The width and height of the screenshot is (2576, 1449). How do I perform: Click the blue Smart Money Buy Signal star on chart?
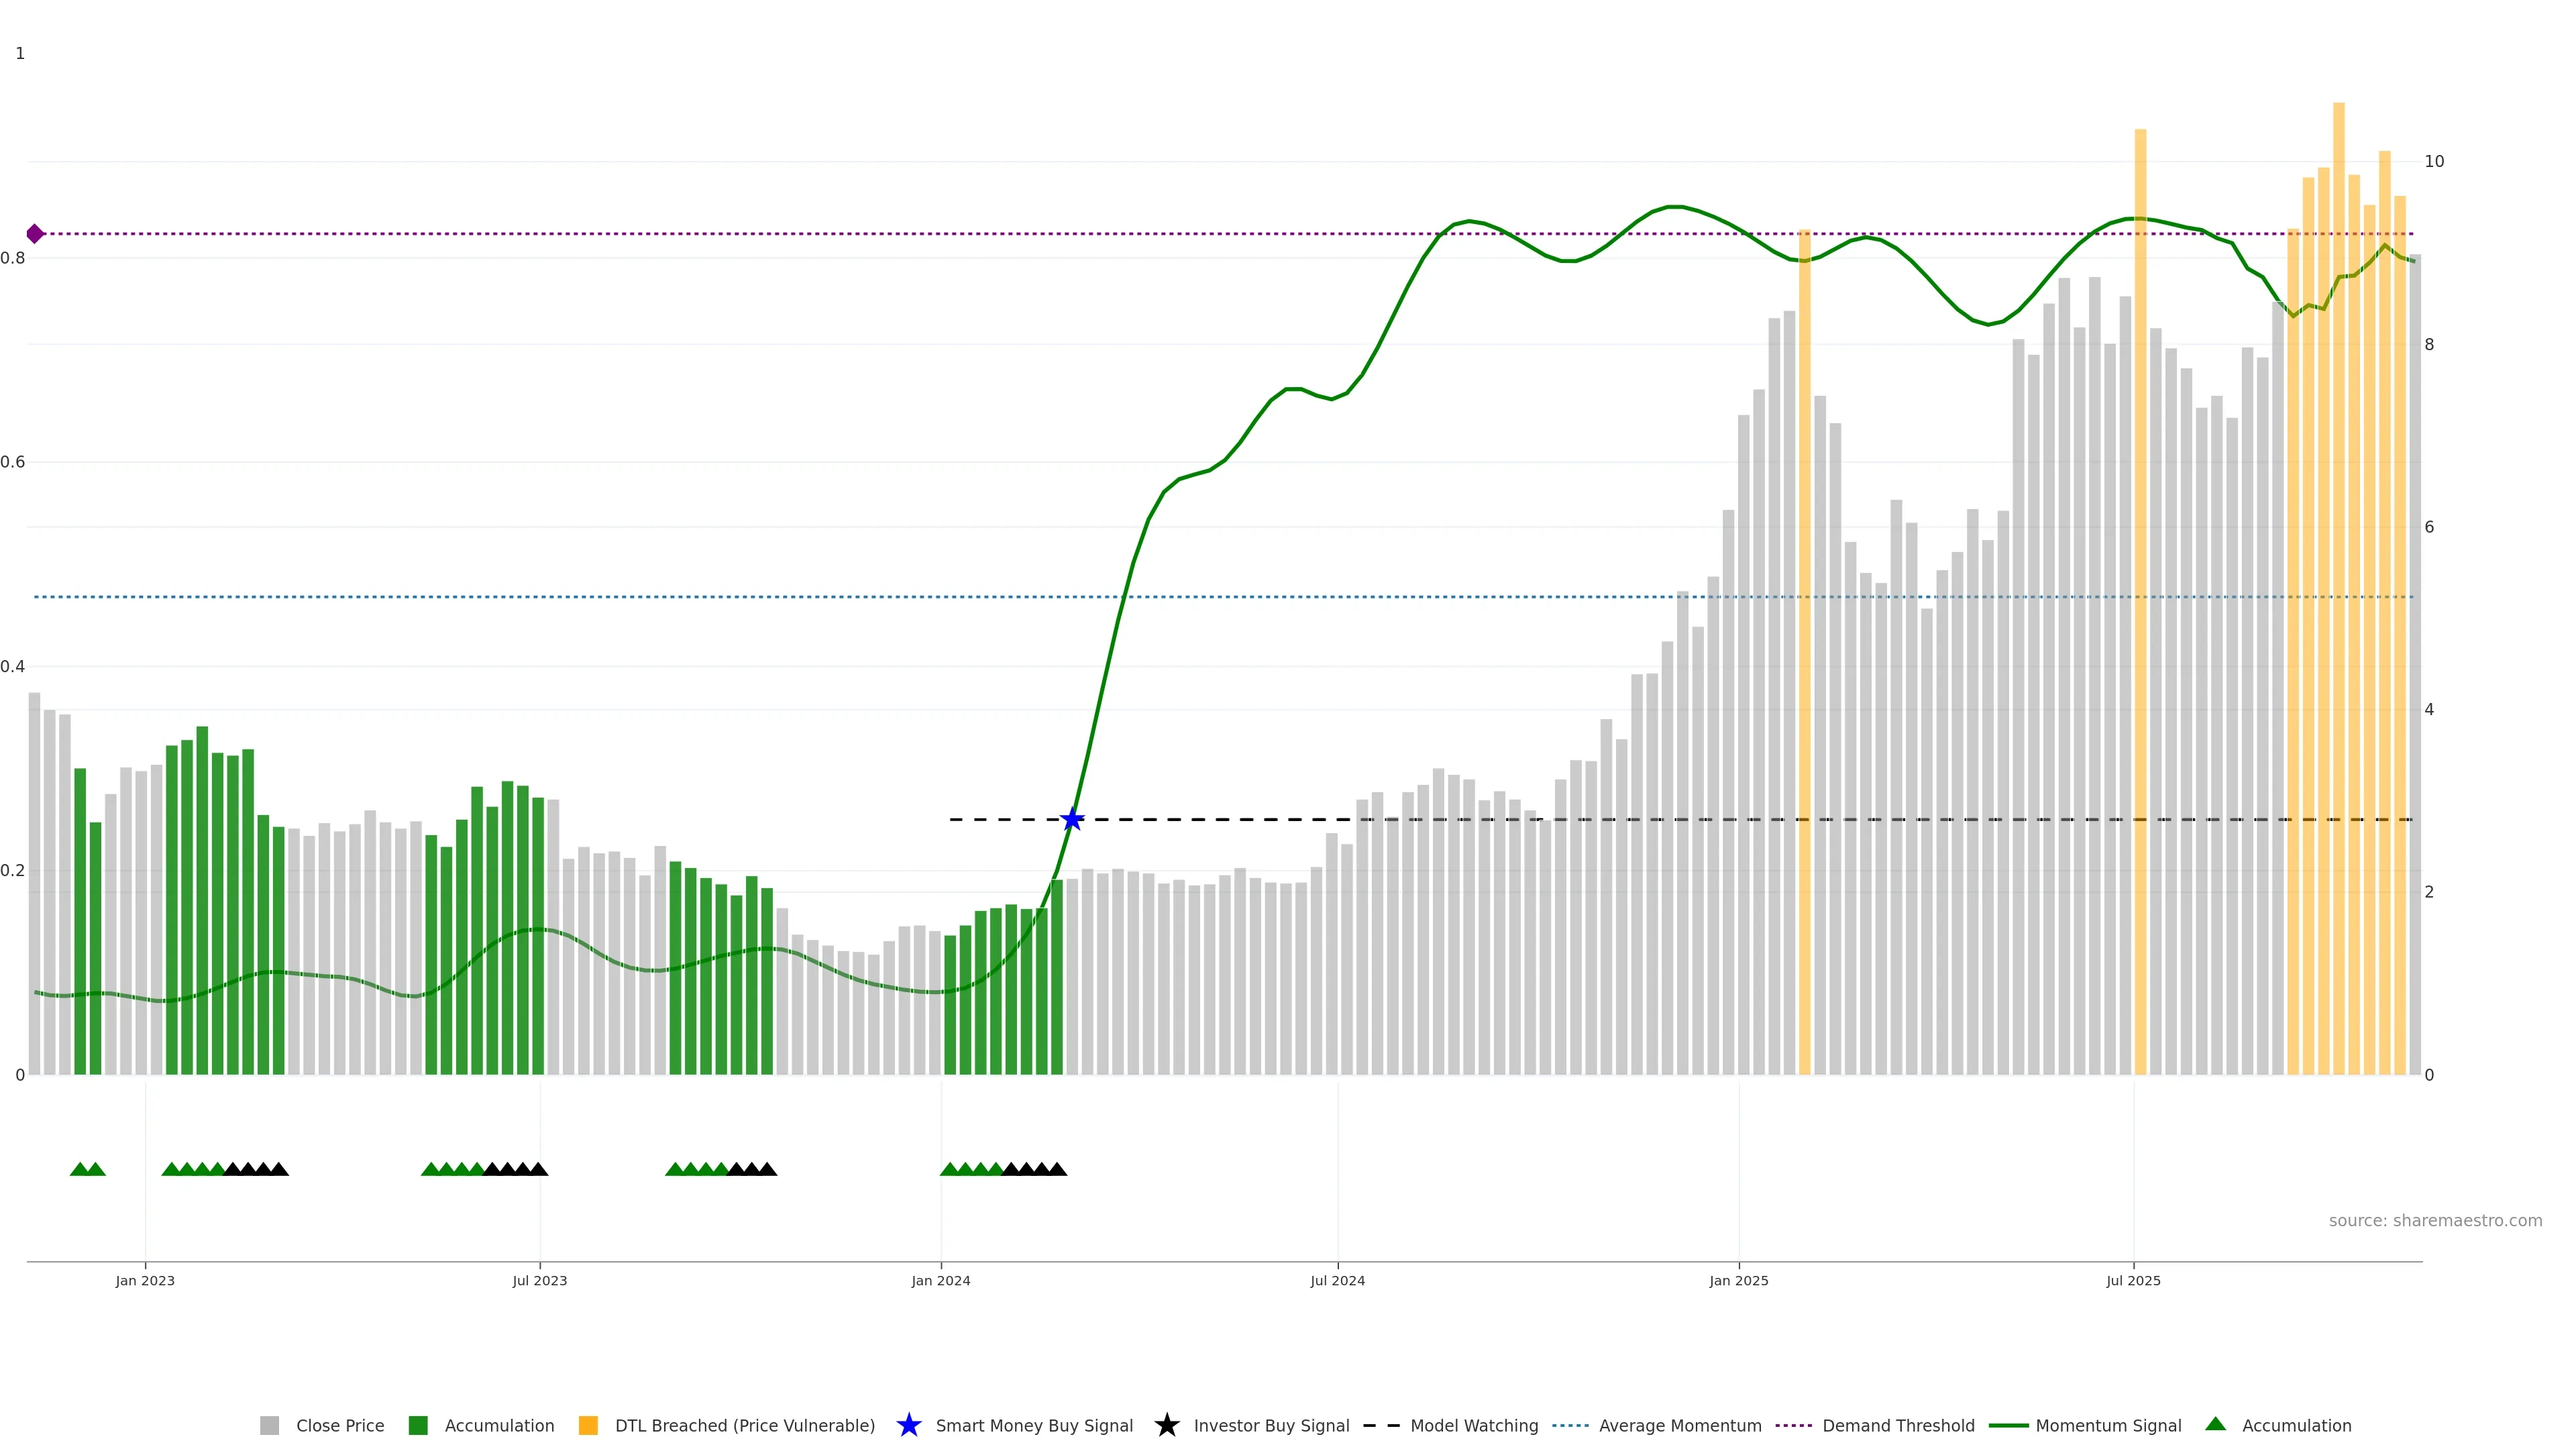coord(1072,820)
